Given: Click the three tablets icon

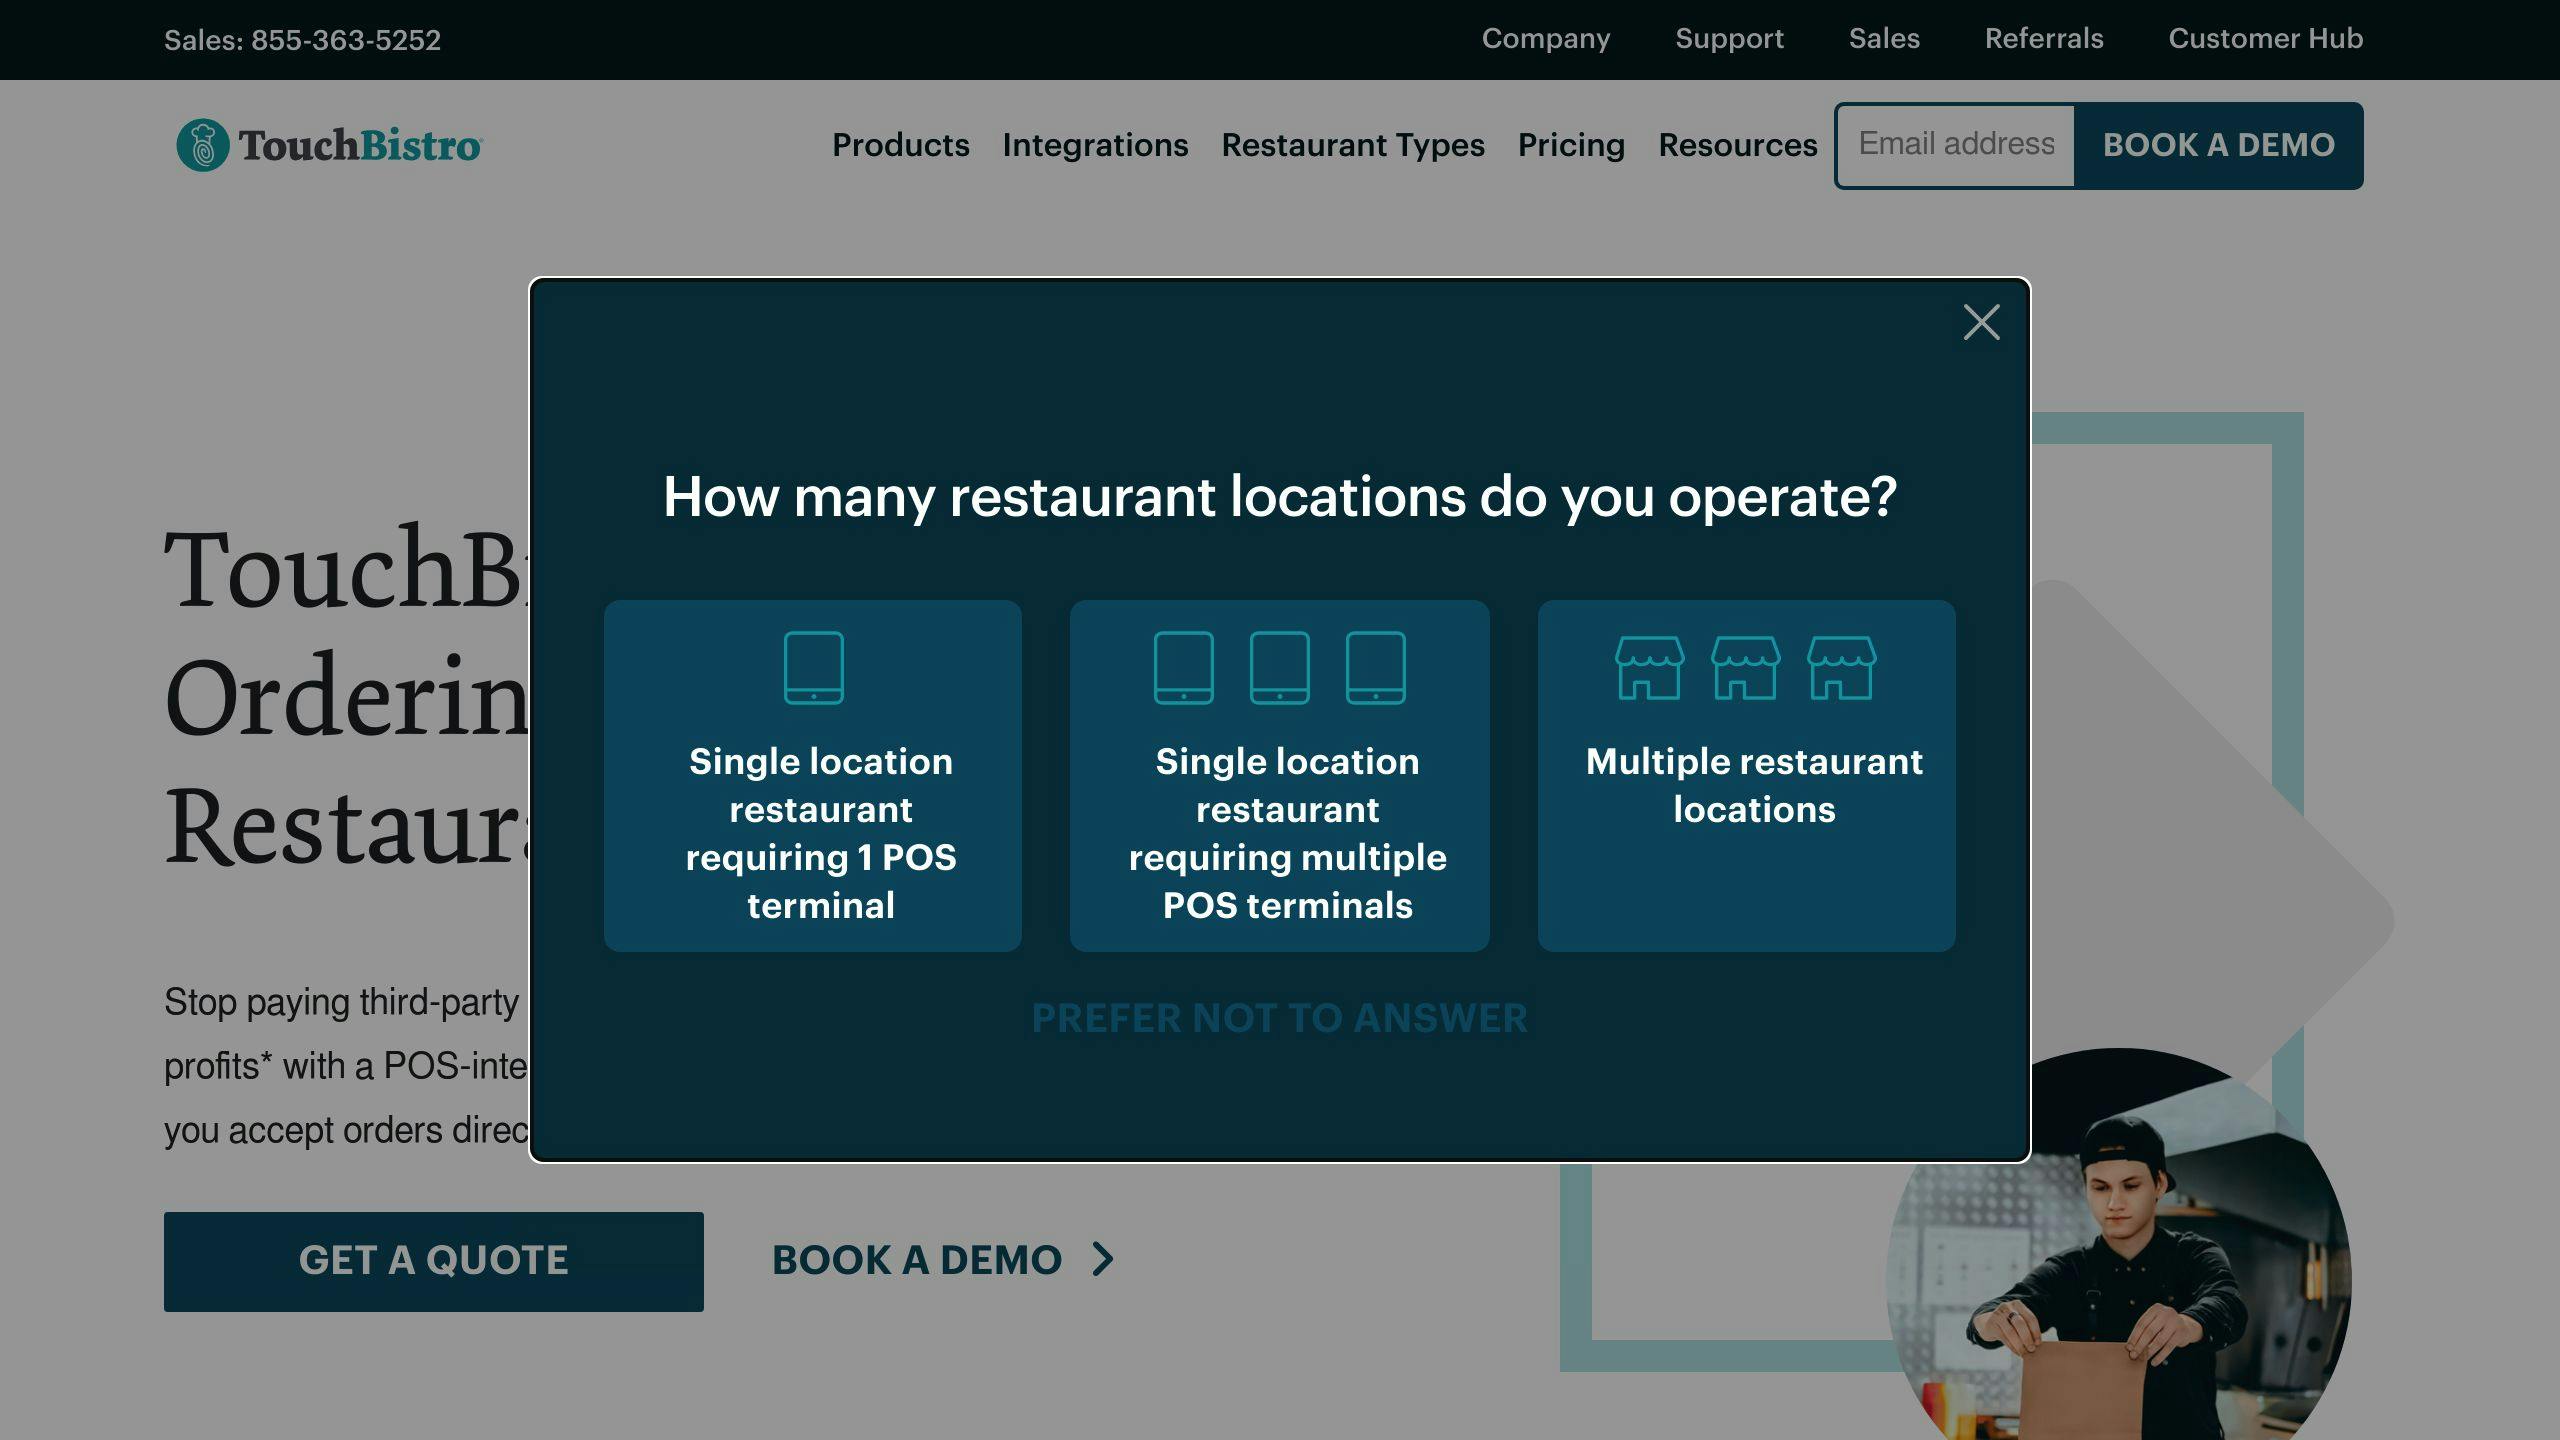Looking at the screenshot, I should click(x=1279, y=667).
